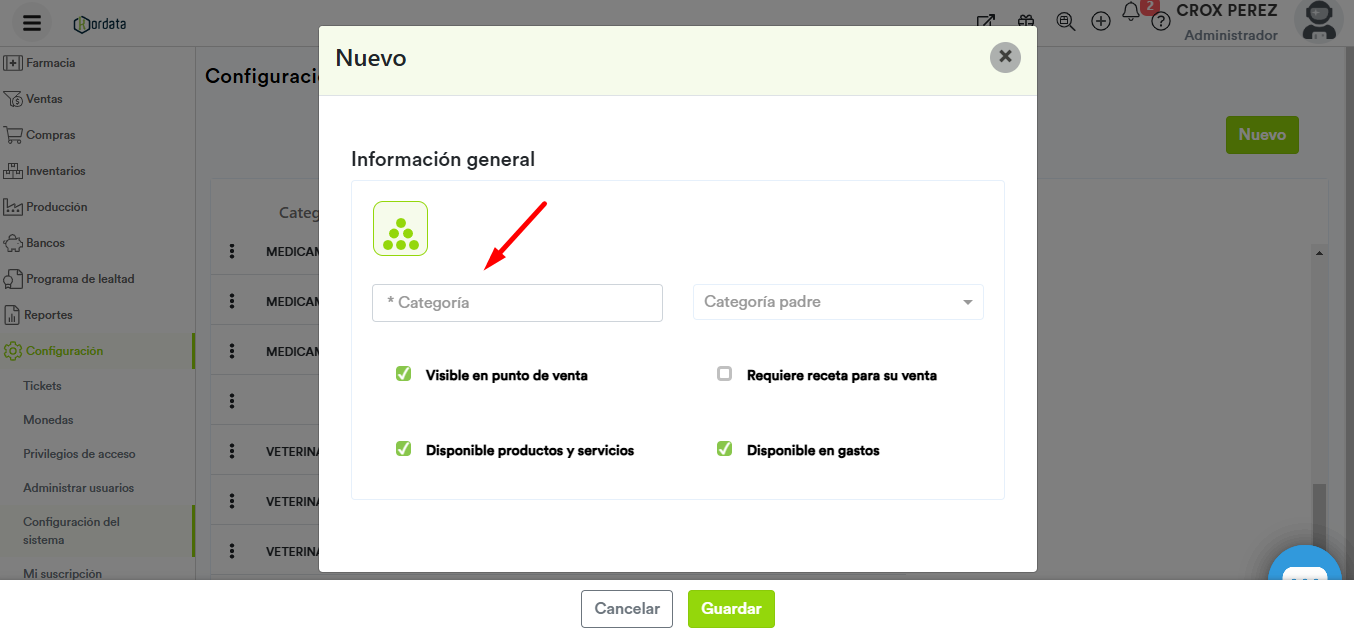
Task: Open Inventarios in the sidebar
Action: [x=55, y=171]
